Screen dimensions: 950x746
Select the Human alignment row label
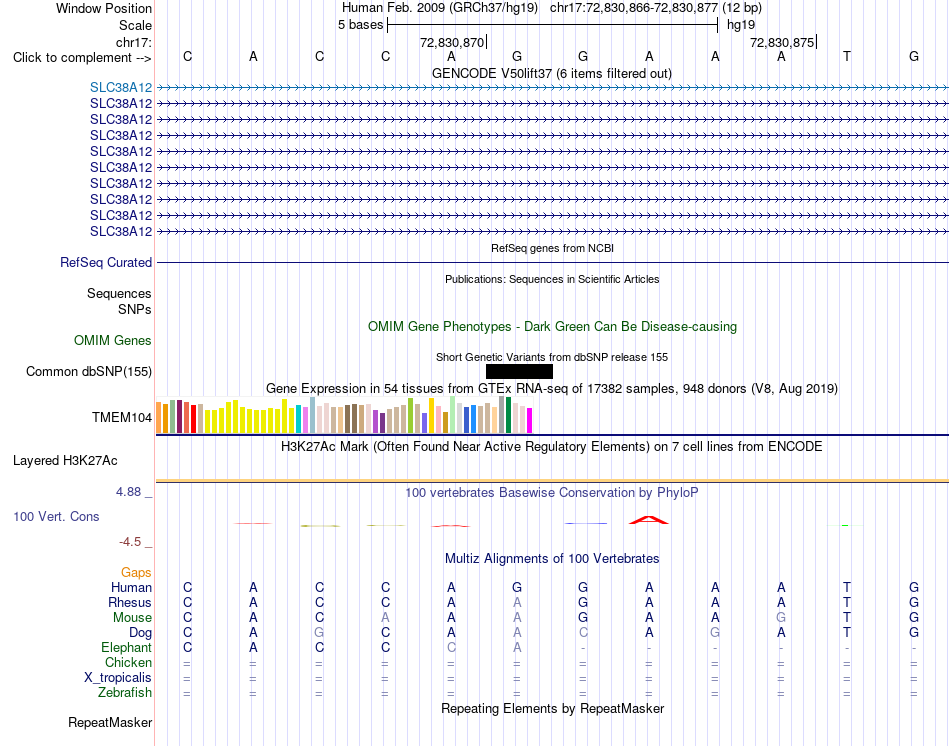(x=131, y=587)
